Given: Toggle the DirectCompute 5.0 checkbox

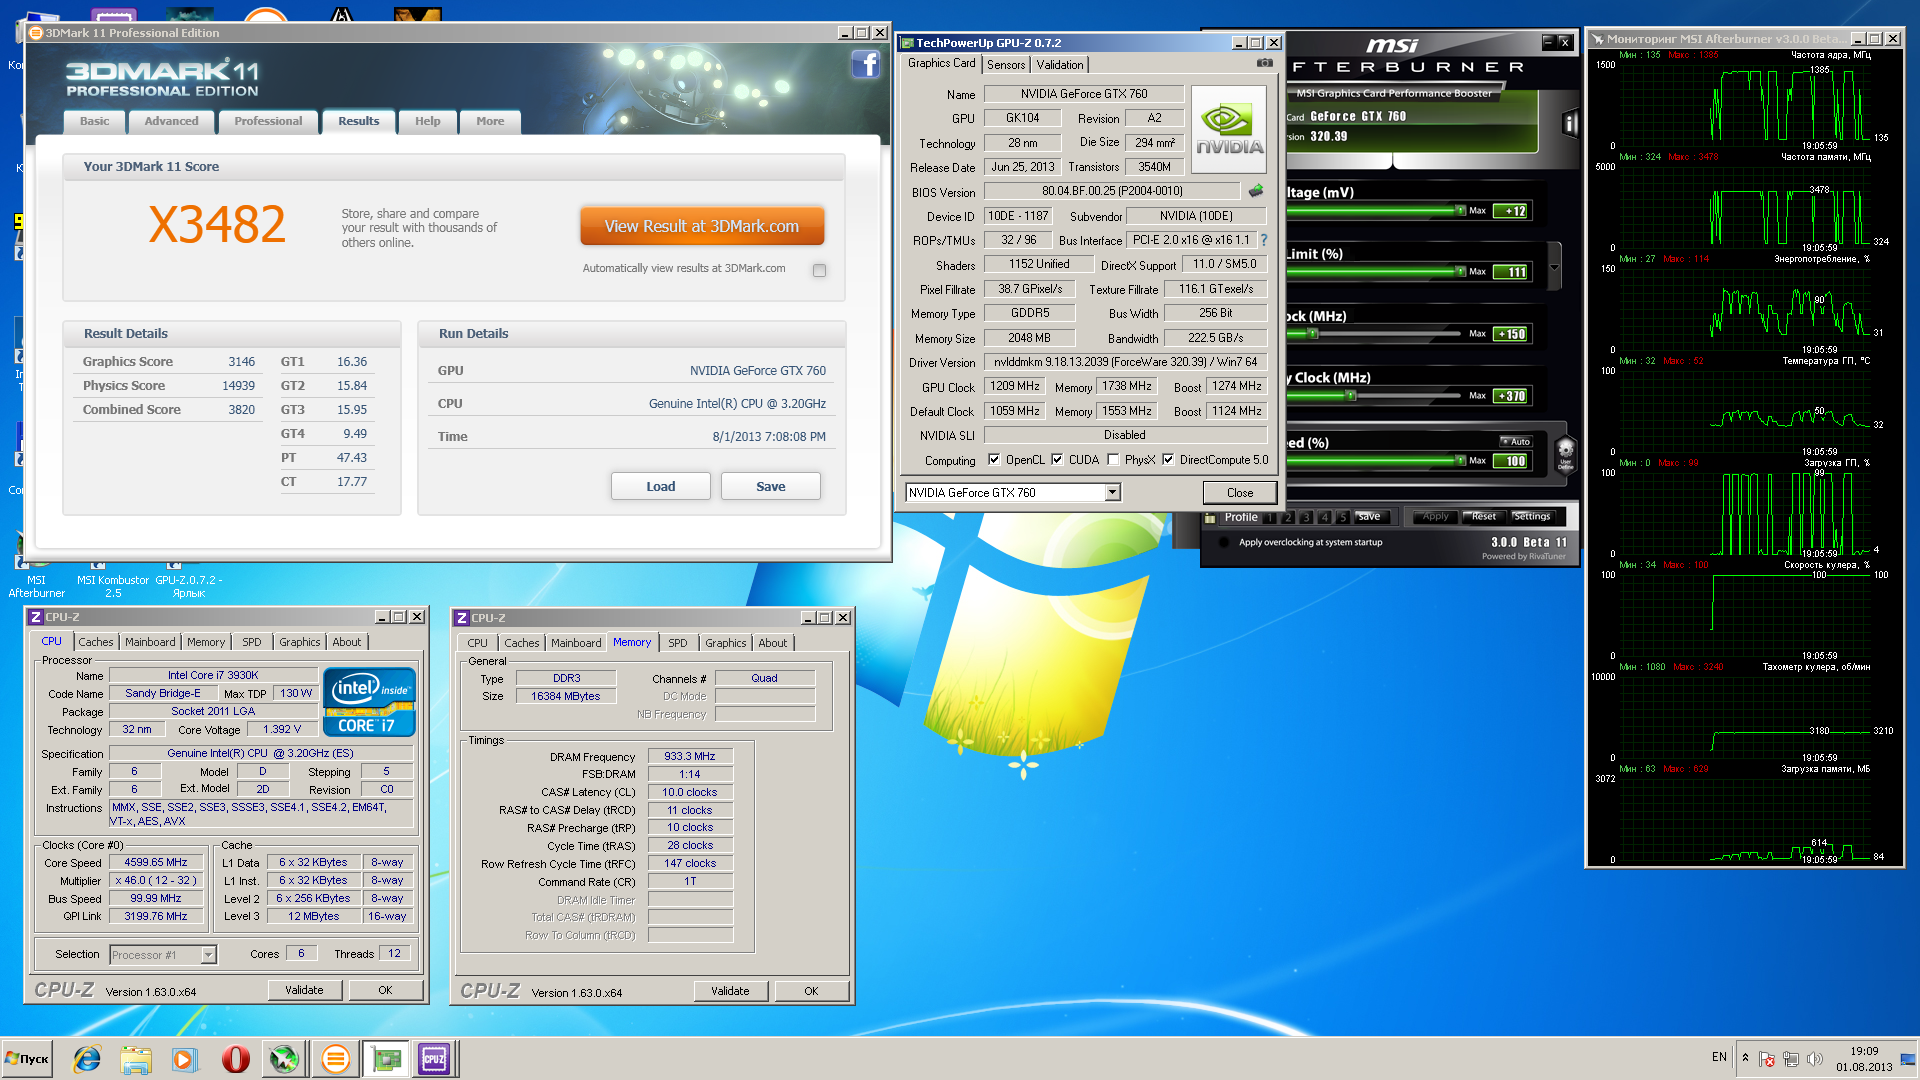Looking at the screenshot, I should 1168,460.
